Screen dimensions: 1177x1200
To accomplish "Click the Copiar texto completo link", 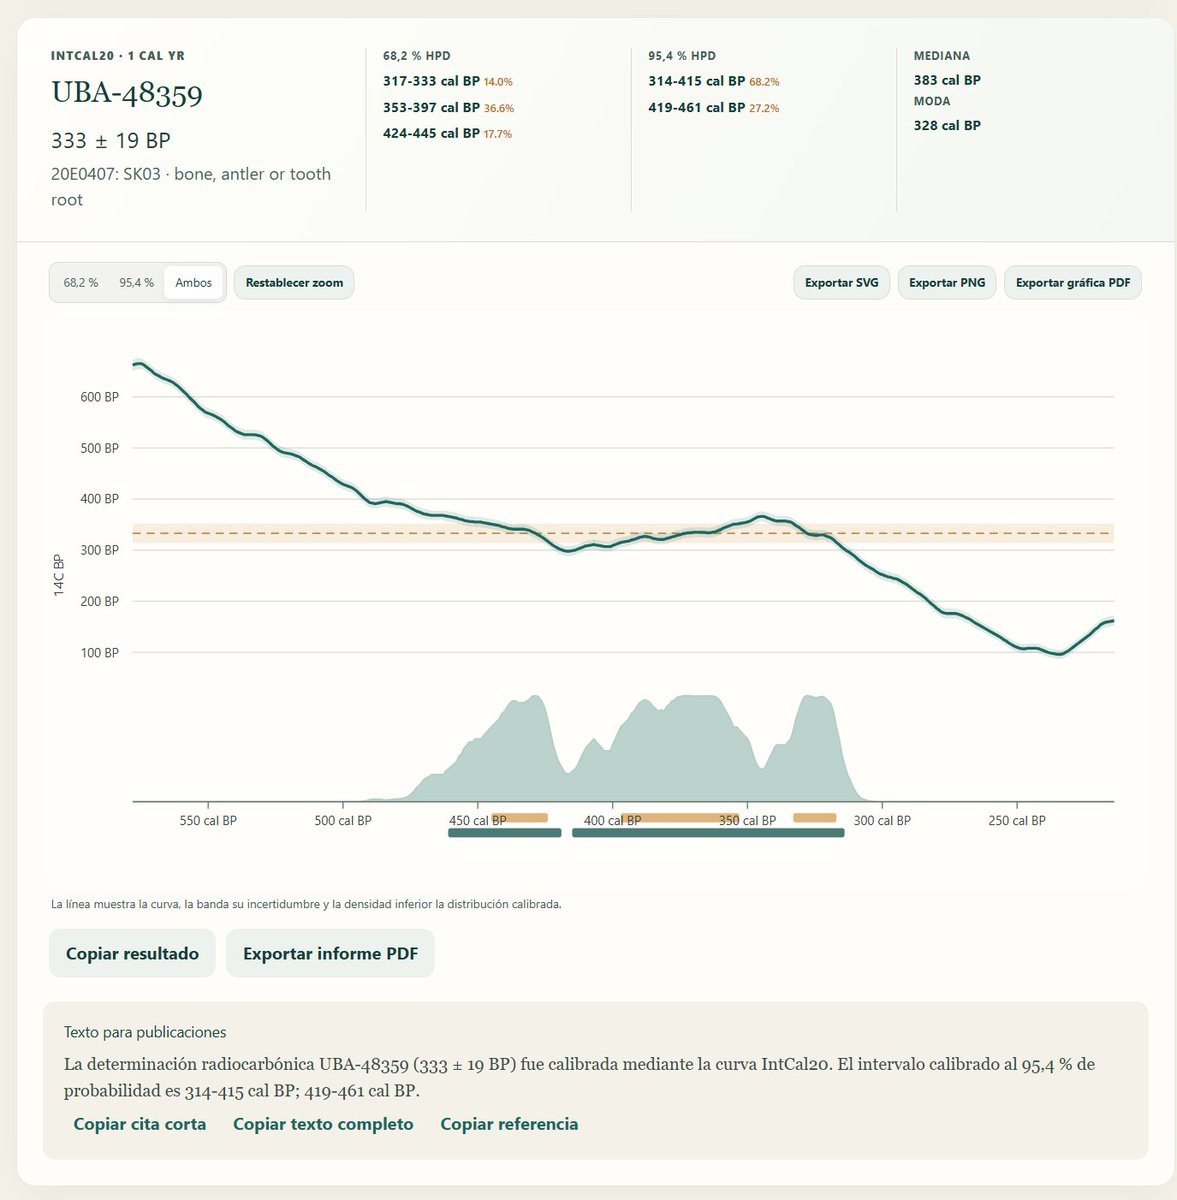I will [x=323, y=1124].
